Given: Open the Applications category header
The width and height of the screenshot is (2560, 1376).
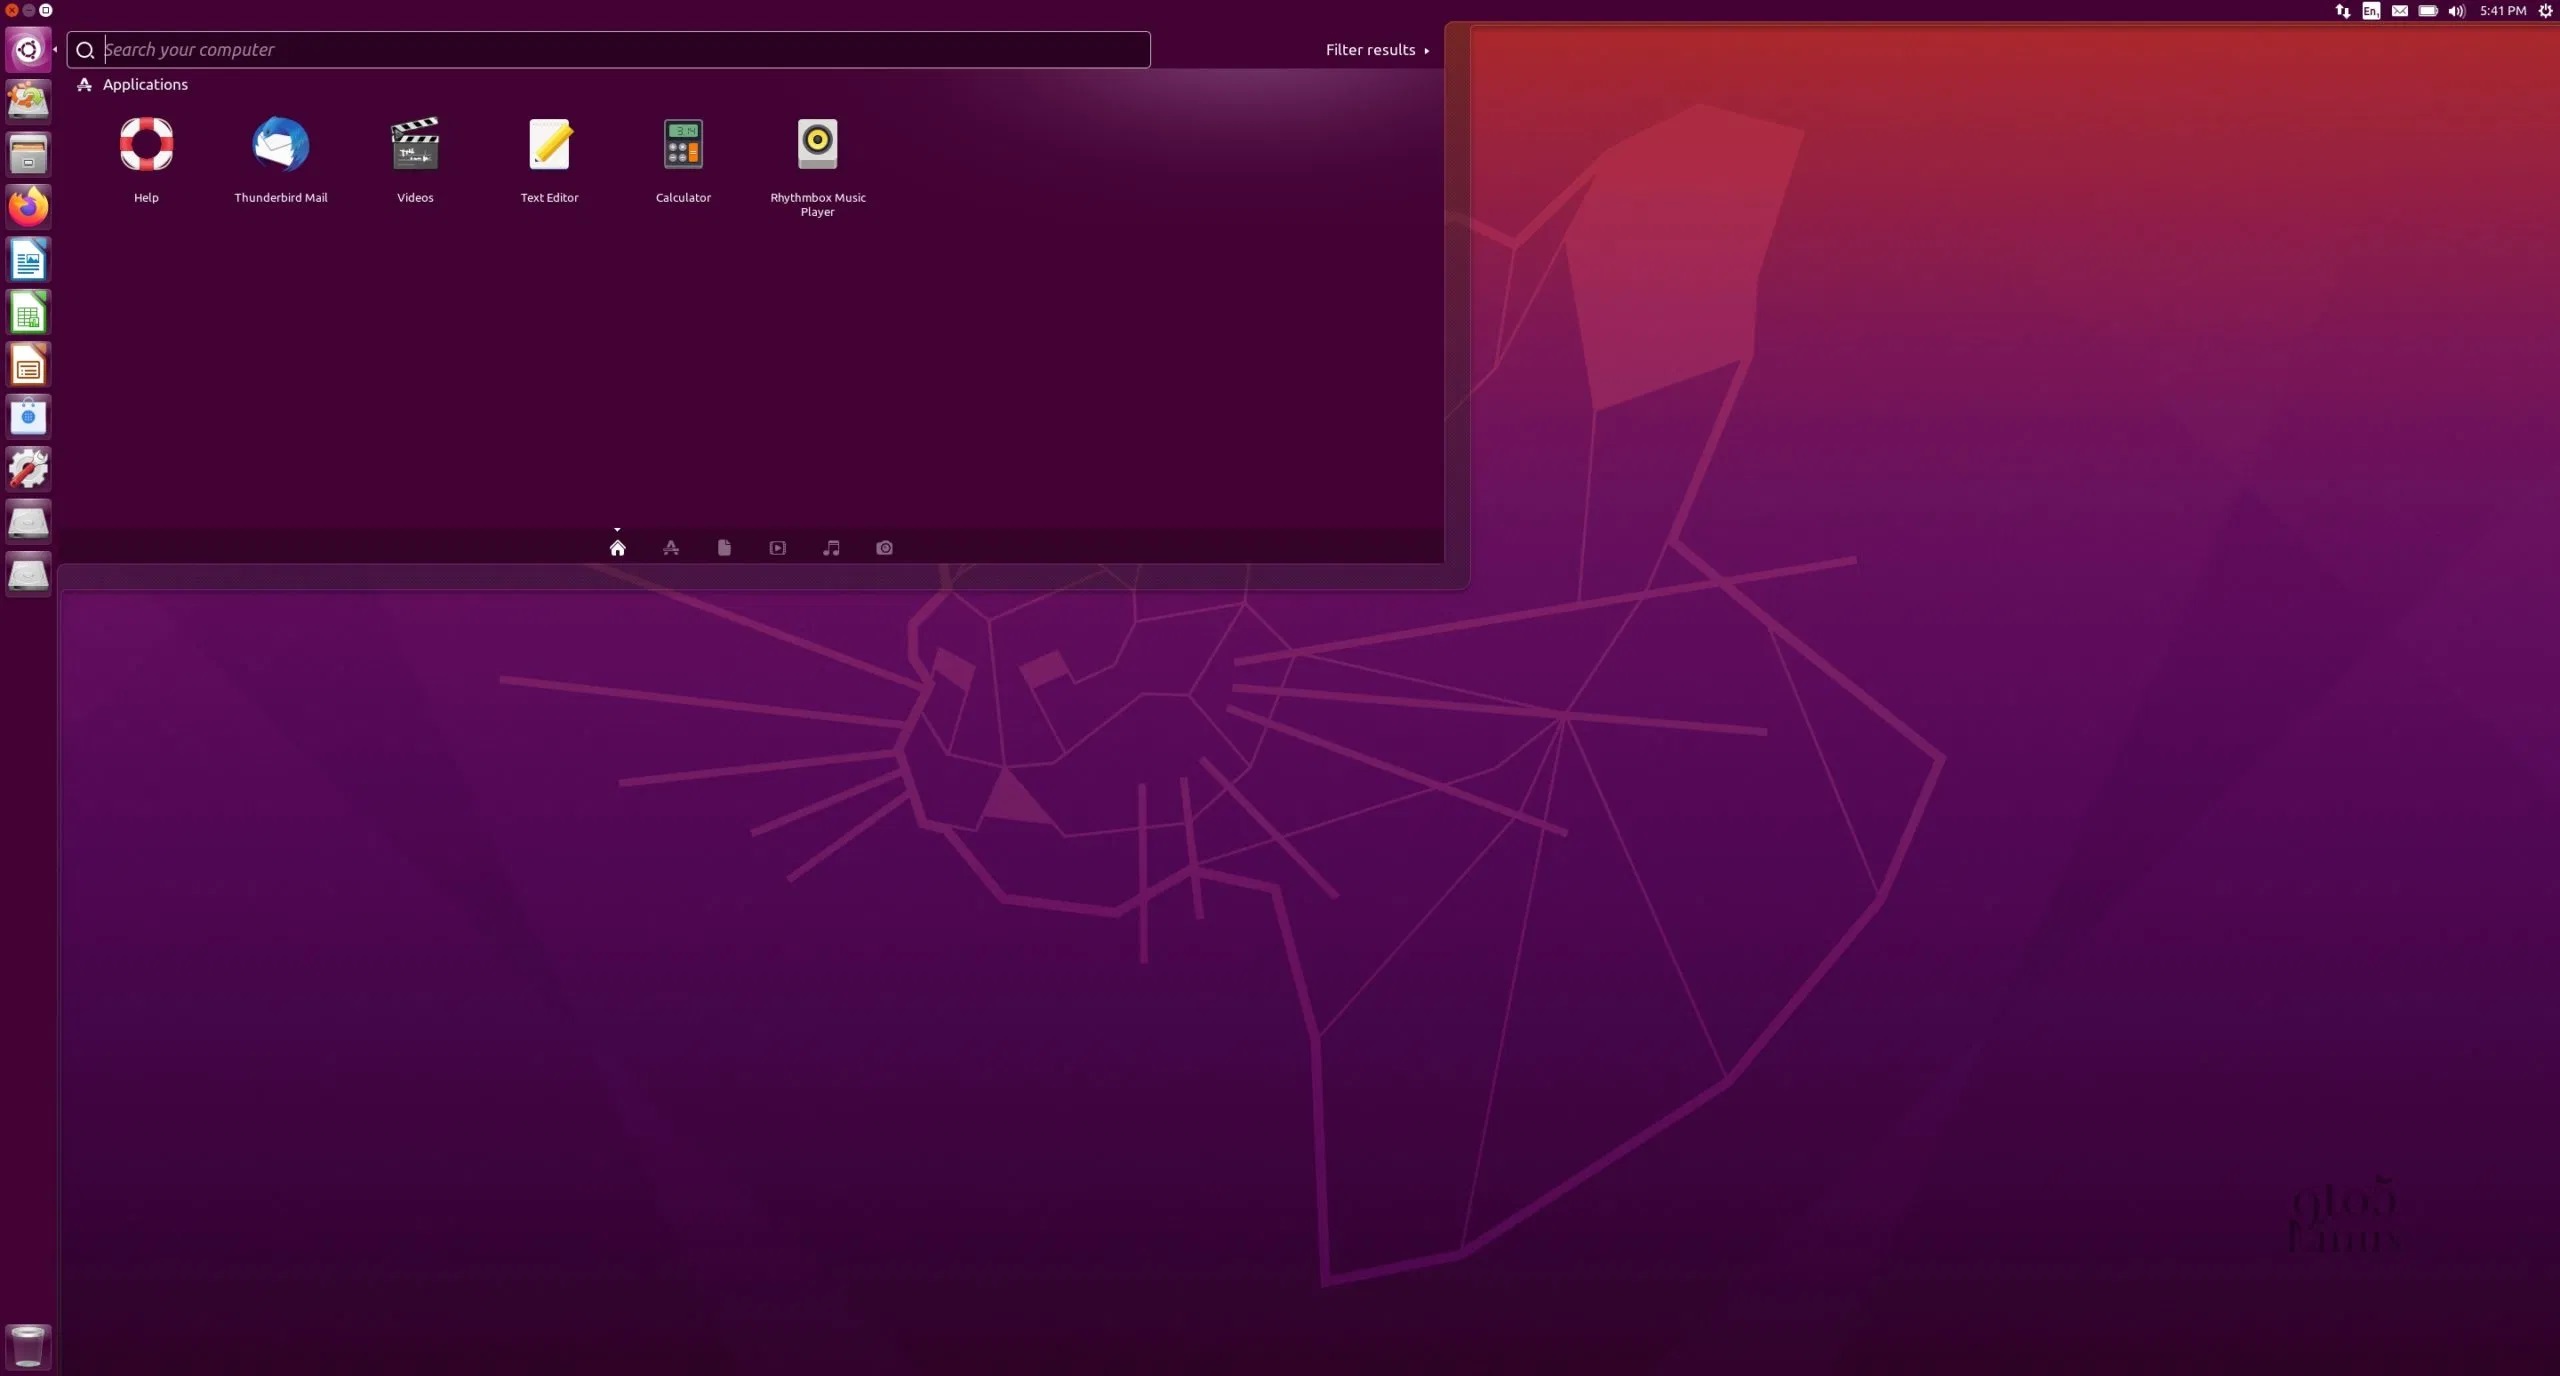Looking at the screenshot, I should [144, 84].
